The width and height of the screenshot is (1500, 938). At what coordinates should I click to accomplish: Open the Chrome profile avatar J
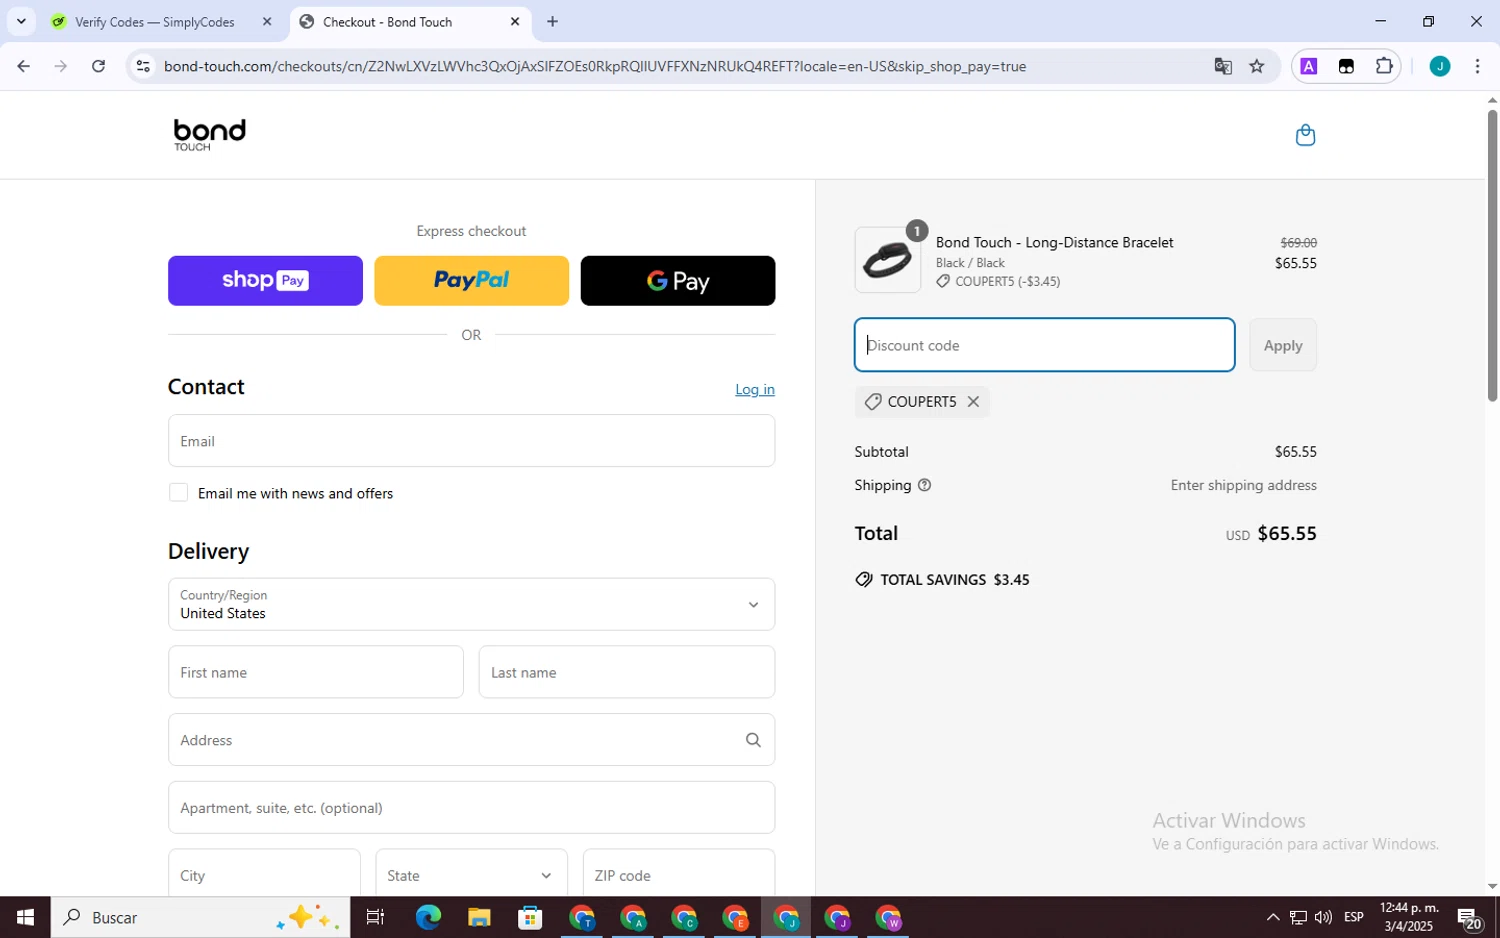click(1439, 66)
